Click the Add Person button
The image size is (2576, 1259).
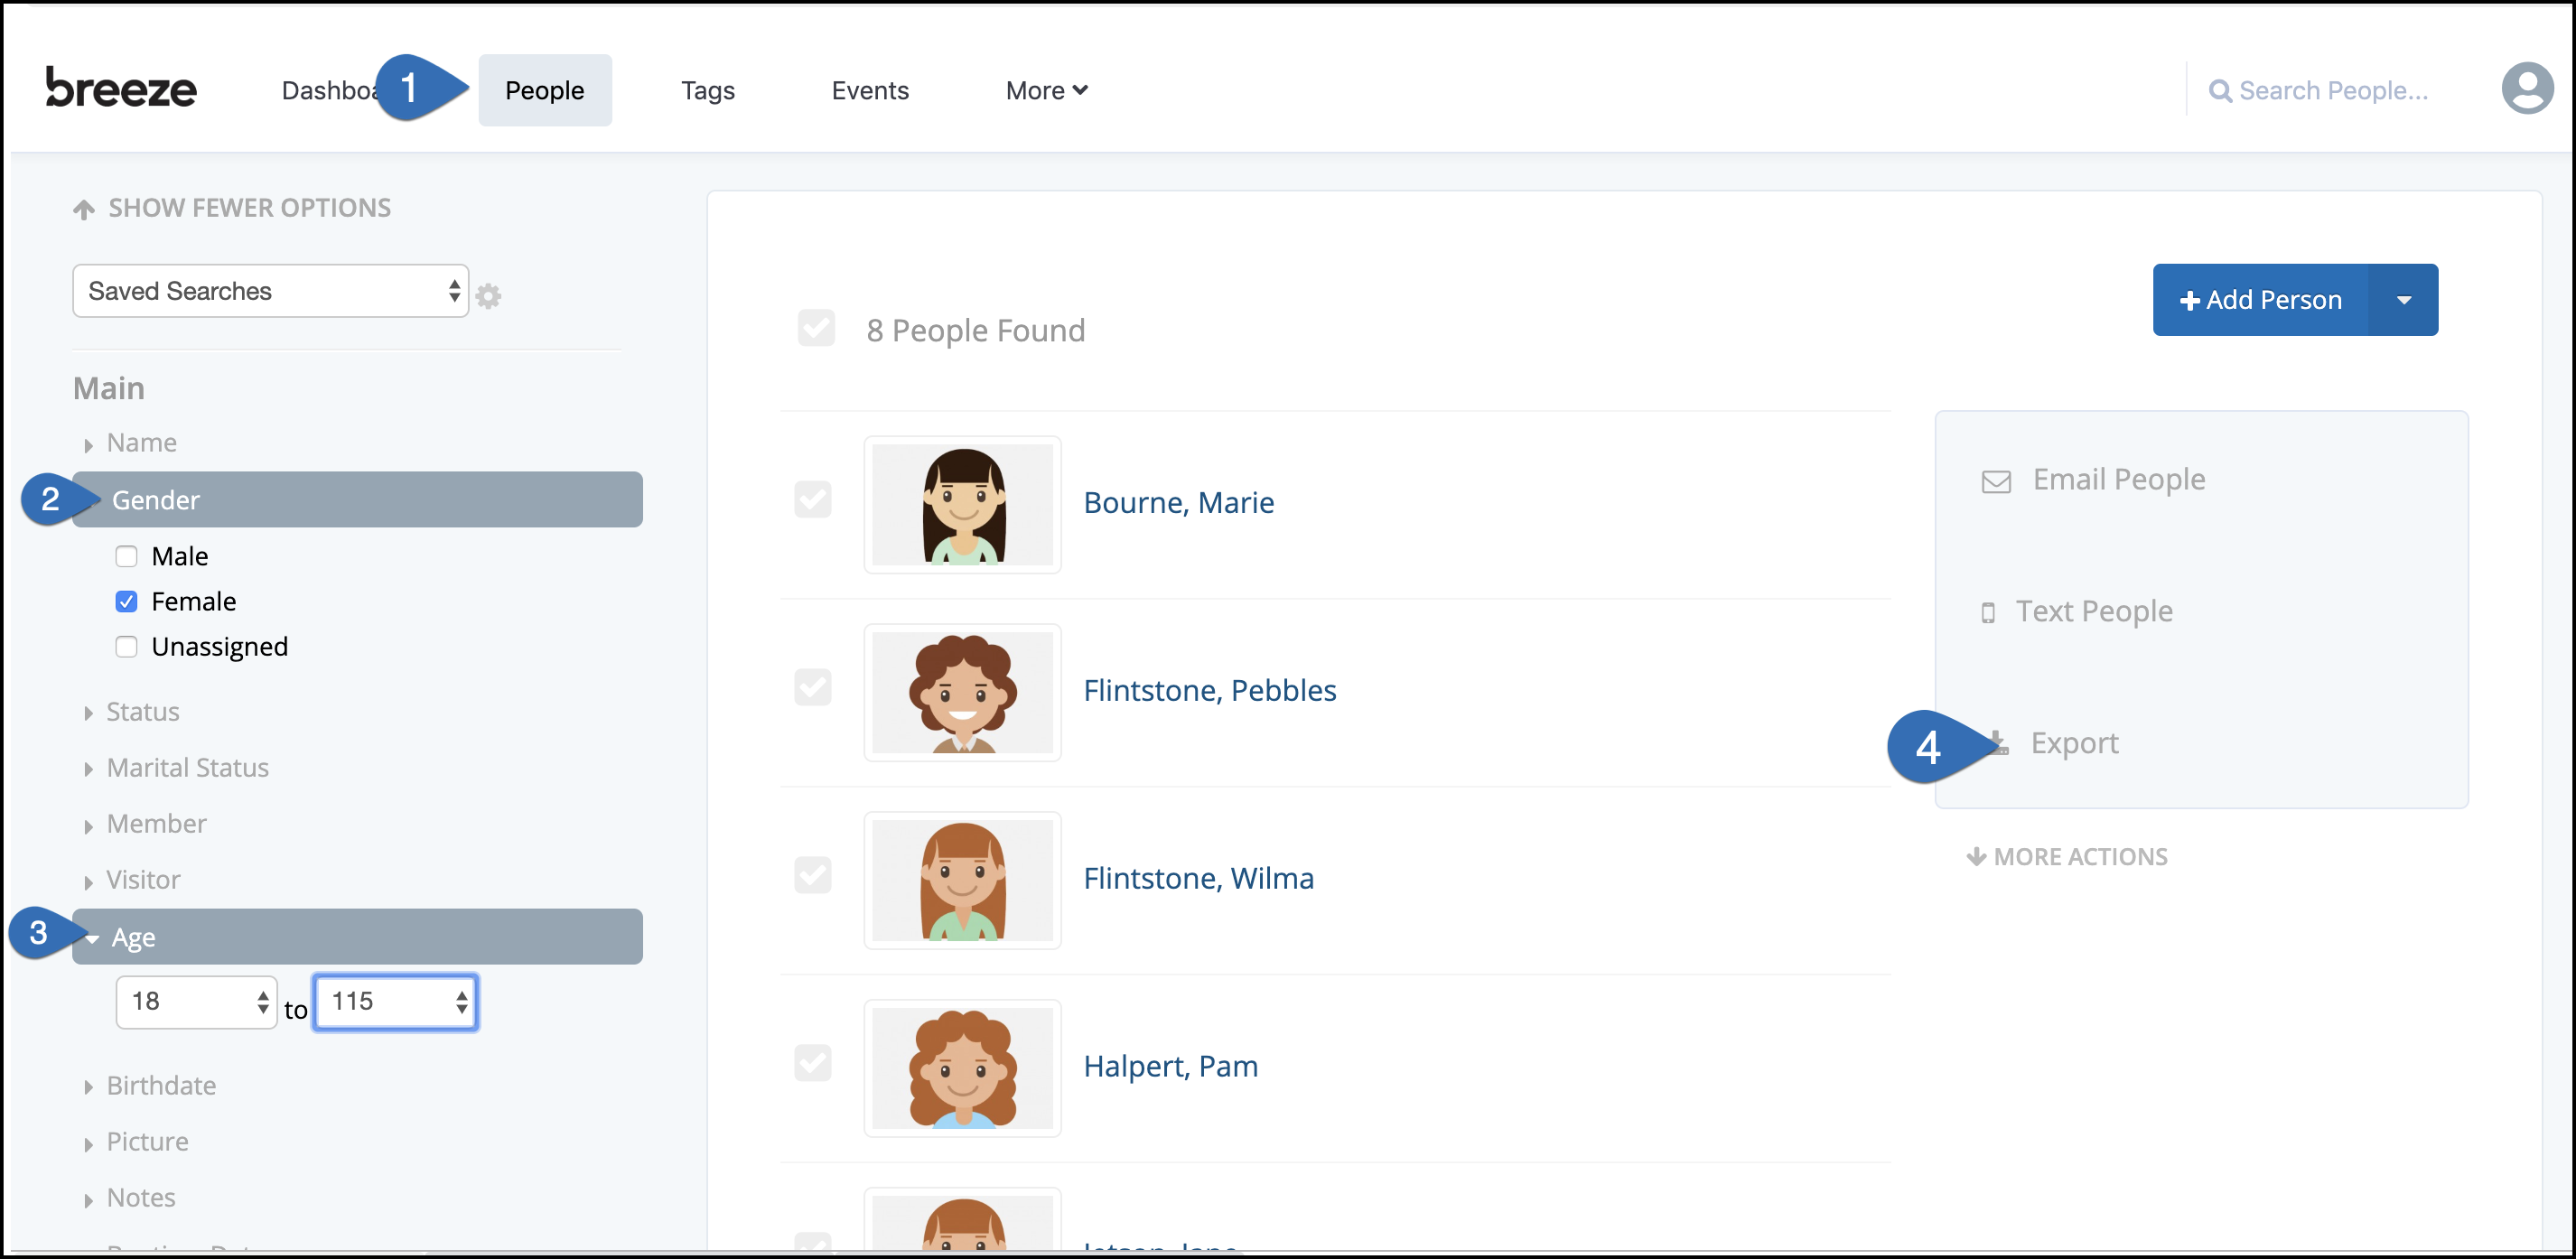coord(2261,299)
